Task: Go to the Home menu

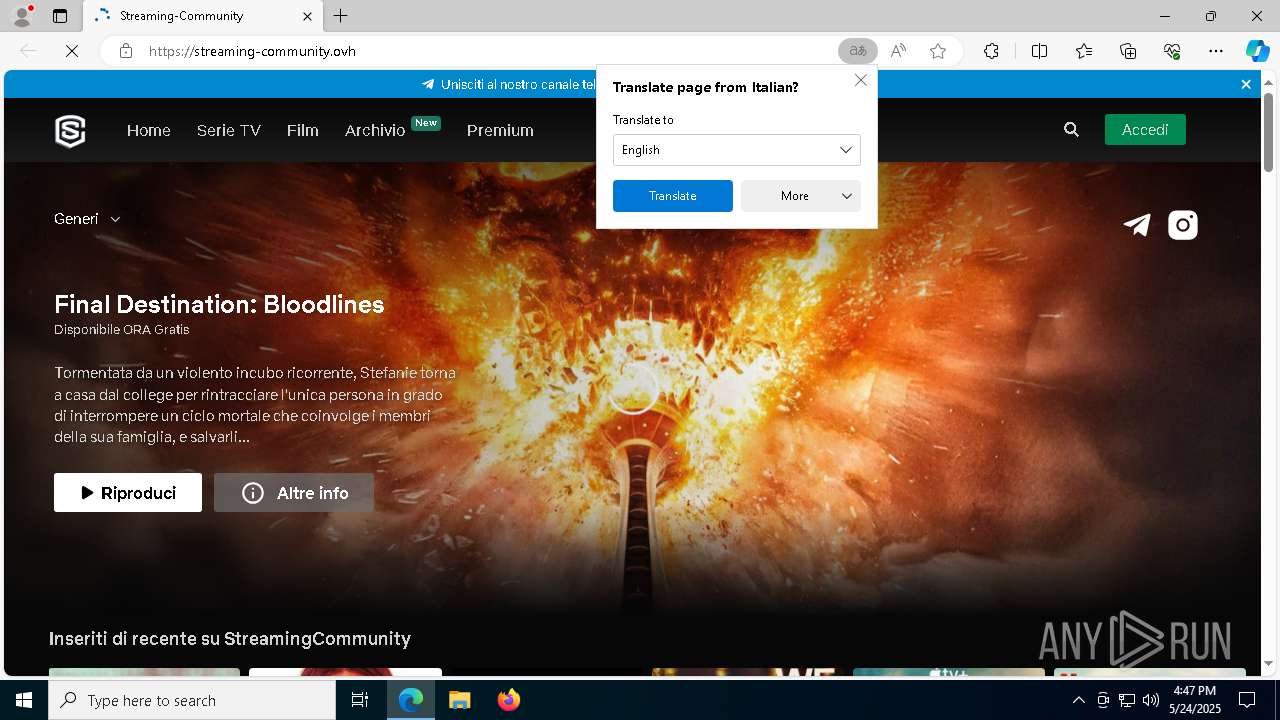Action: (x=149, y=130)
